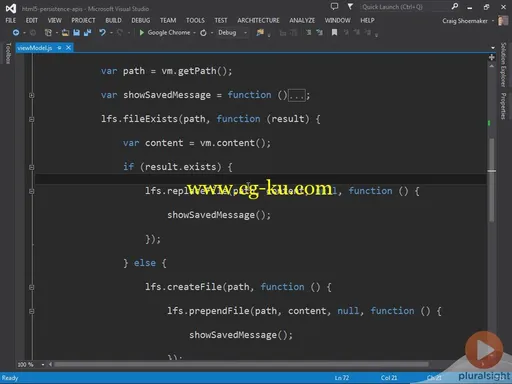This screenshot has width=512, height=384.
Task: Collapse the if (result.exists) block
Action: (x=32, y=167)
